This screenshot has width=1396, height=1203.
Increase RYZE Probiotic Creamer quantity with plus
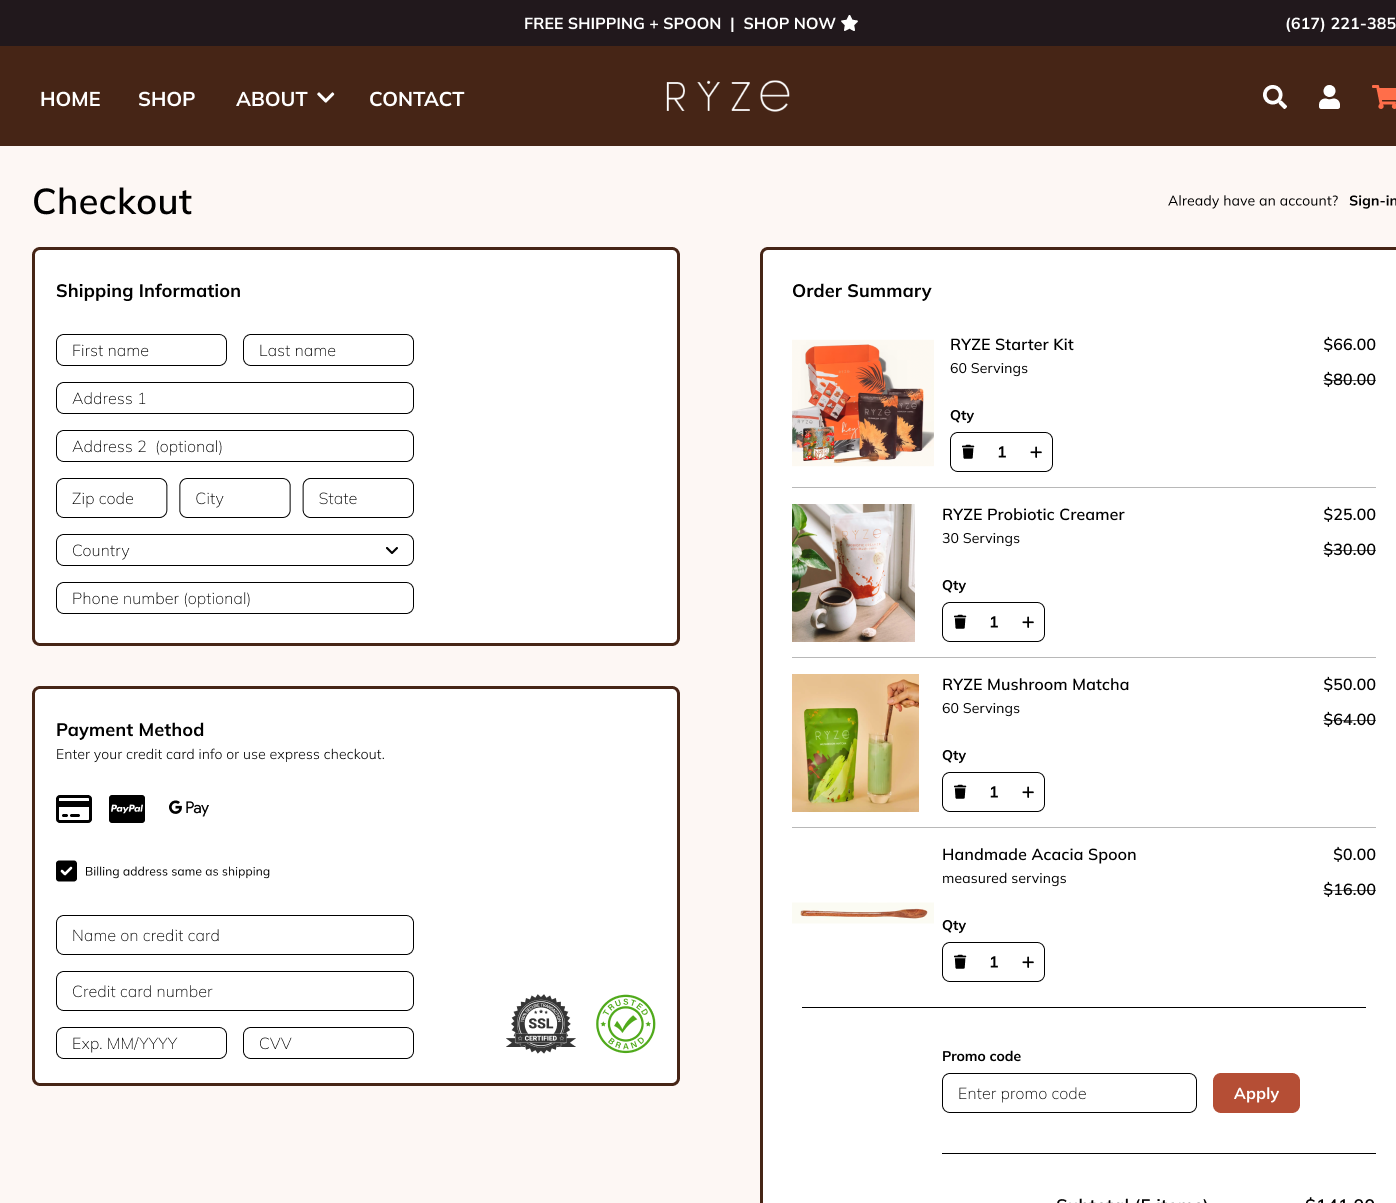pos(1028,622)
